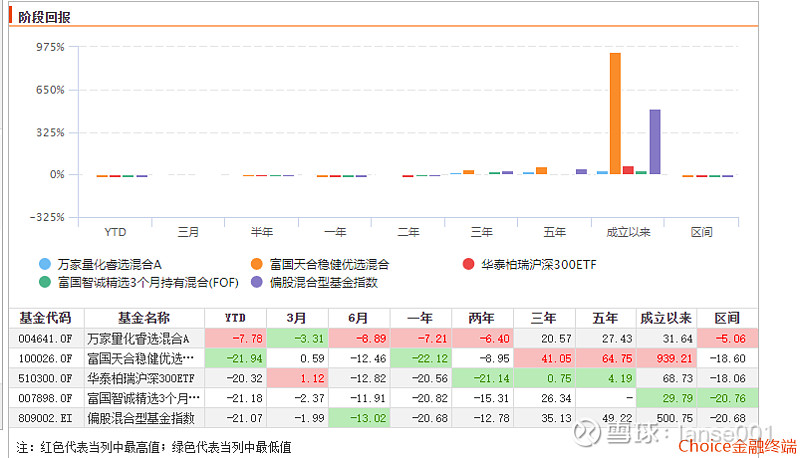
Task: Click the orange 五年 bar
Action: click(541, 170)
